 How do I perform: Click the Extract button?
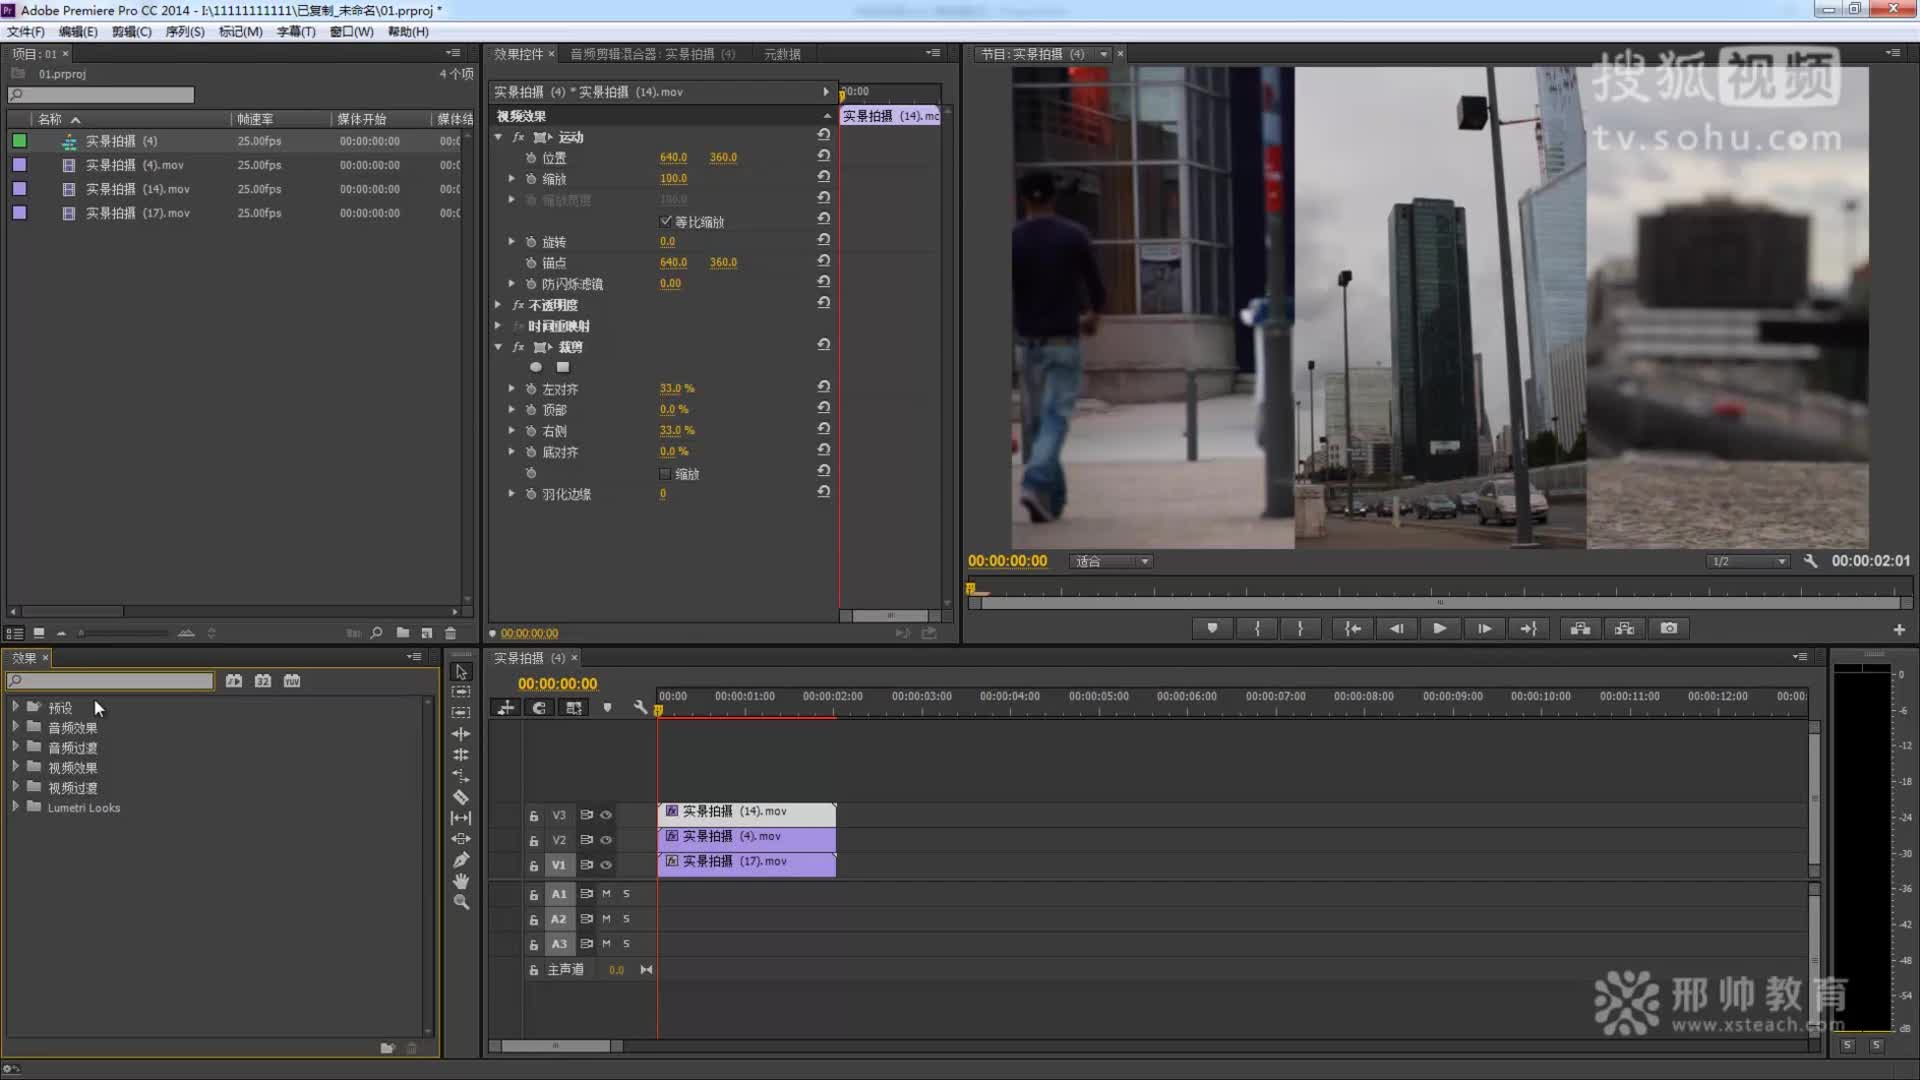click(x=1624, y=629)
